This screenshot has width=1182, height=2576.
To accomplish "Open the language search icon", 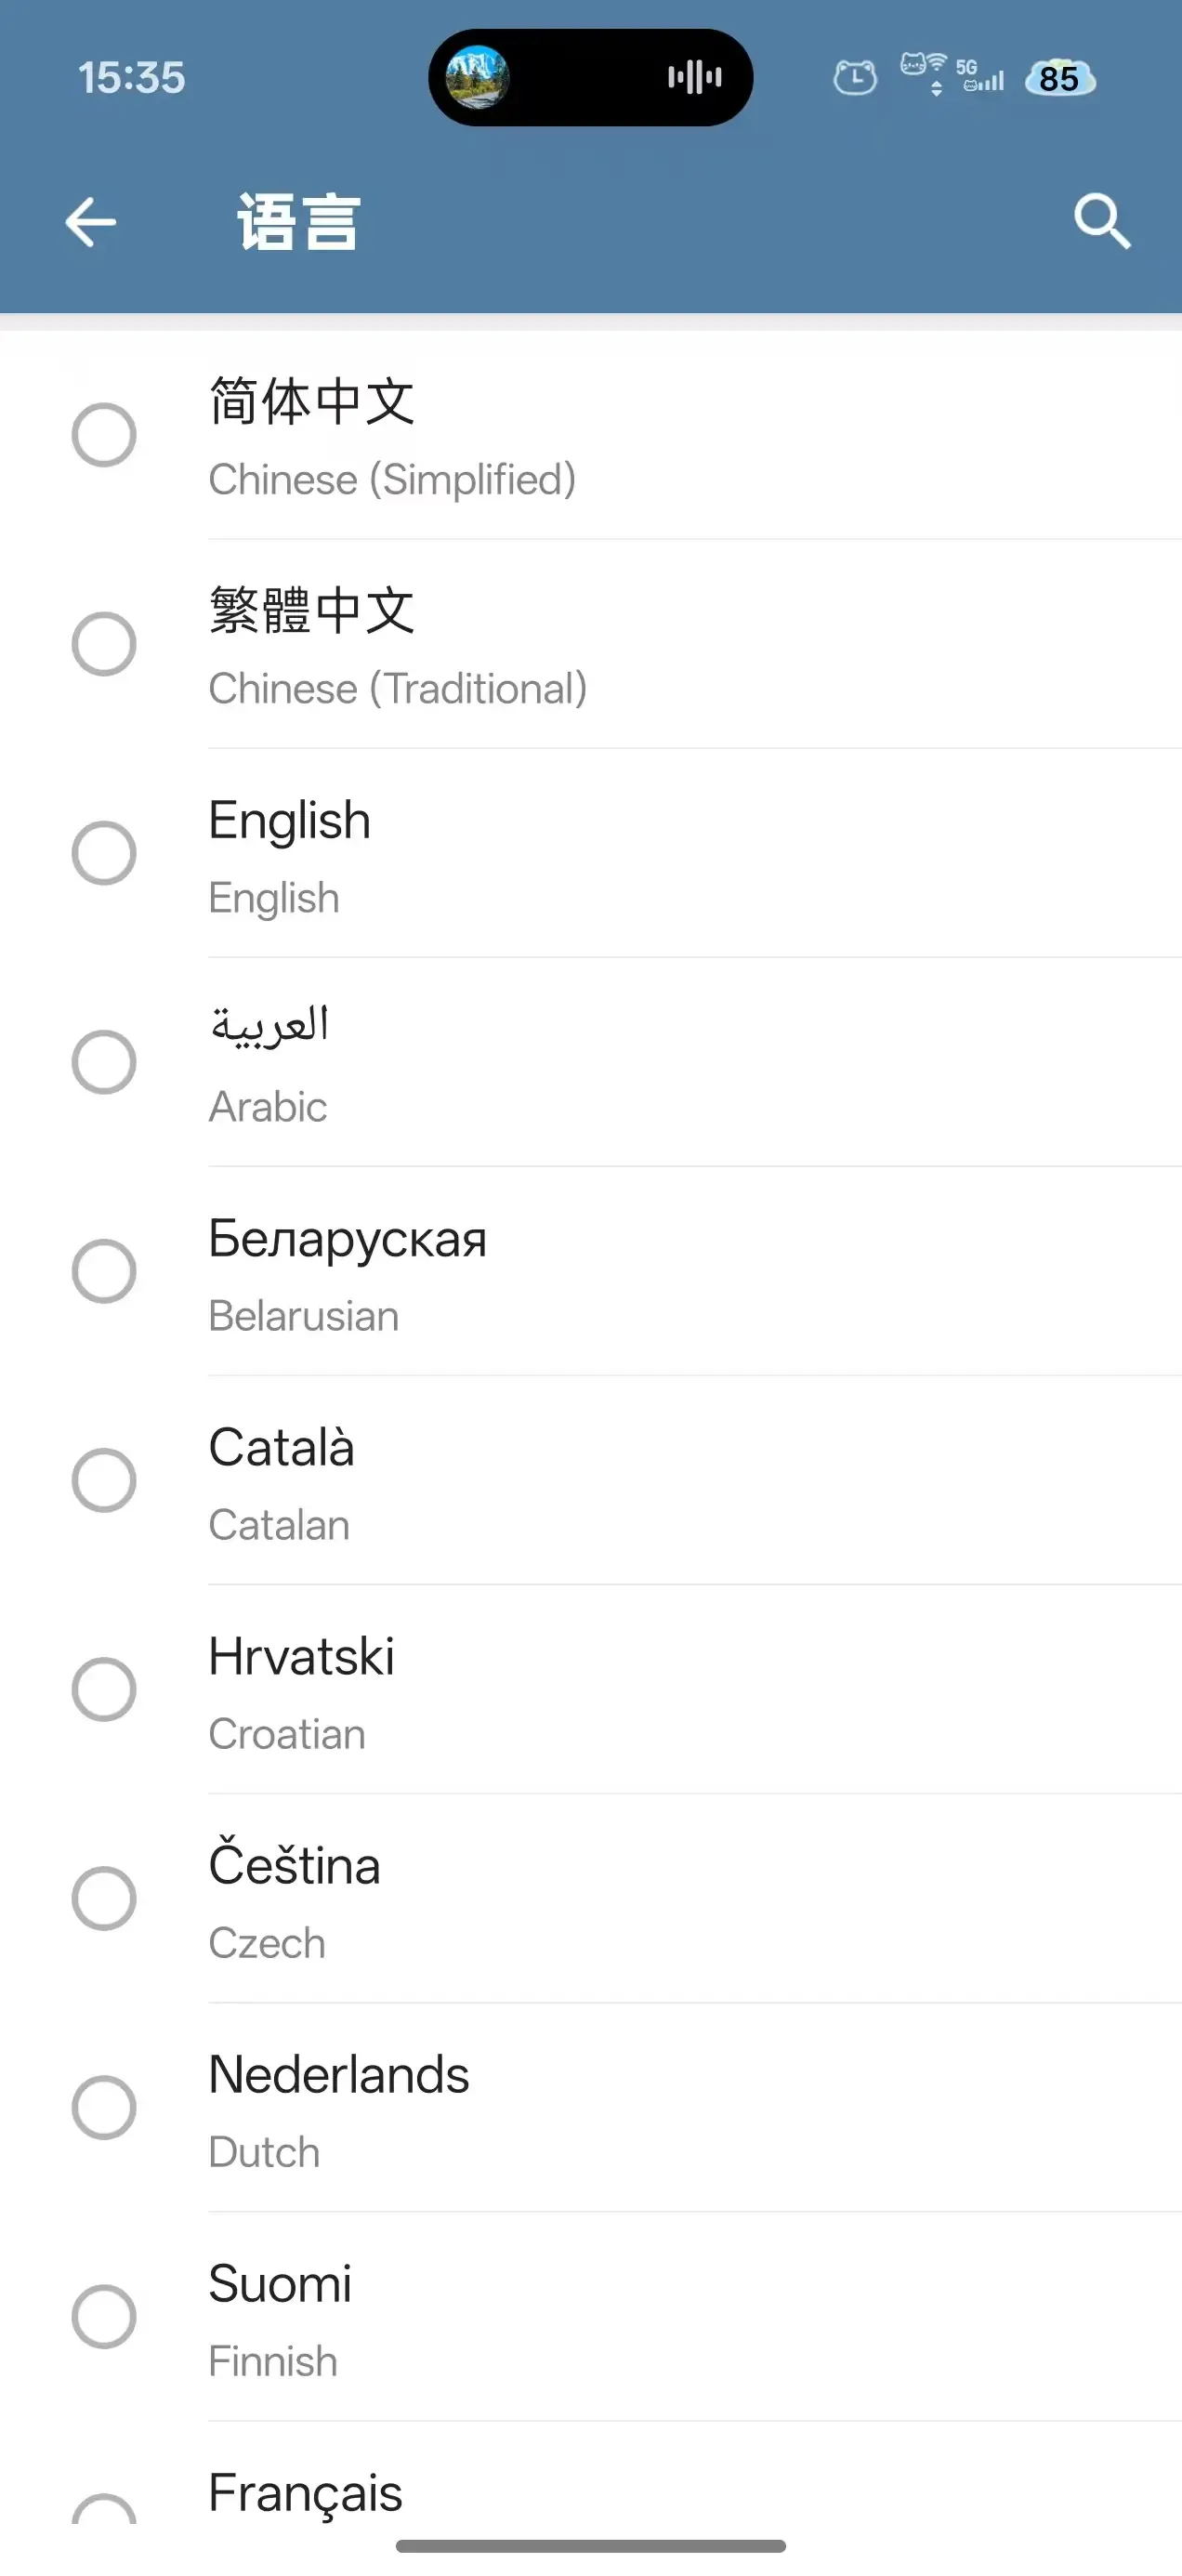I will (x=1101, y=221).
